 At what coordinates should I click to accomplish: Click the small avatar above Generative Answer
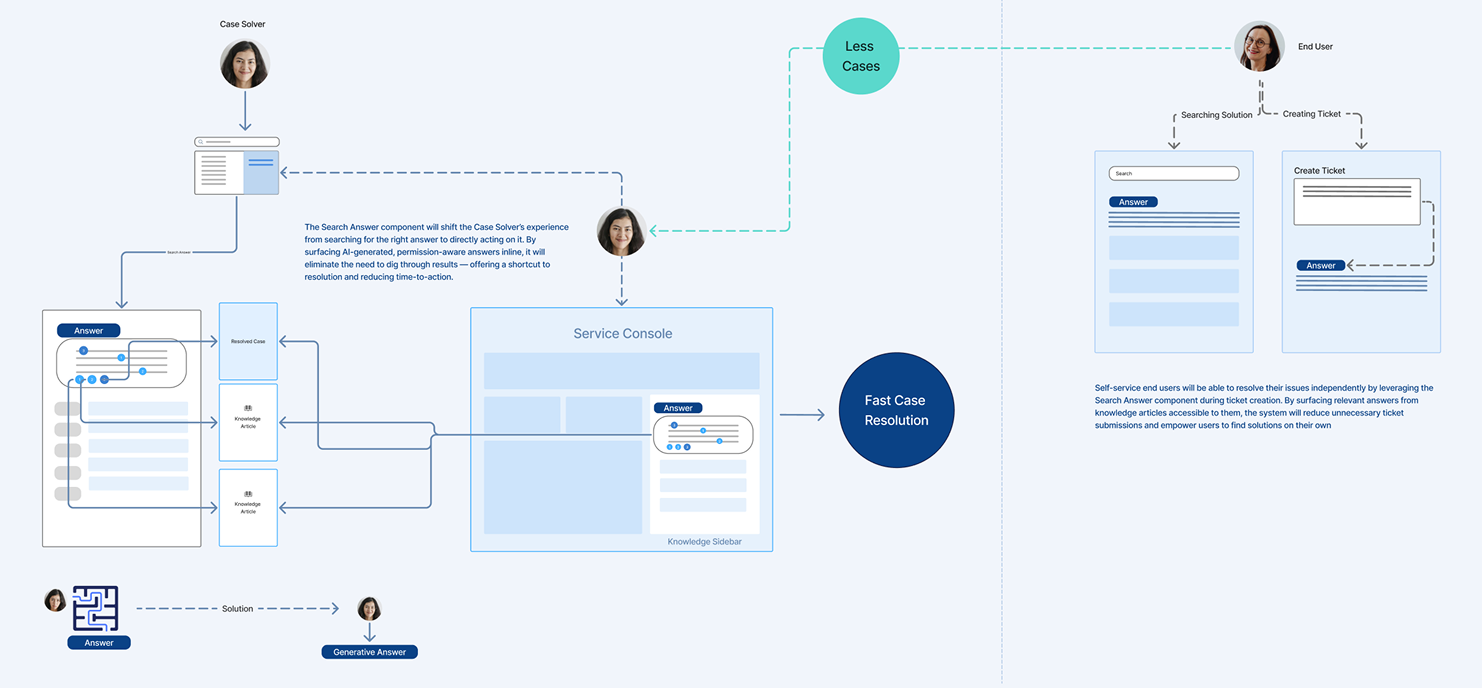[369, 609]
